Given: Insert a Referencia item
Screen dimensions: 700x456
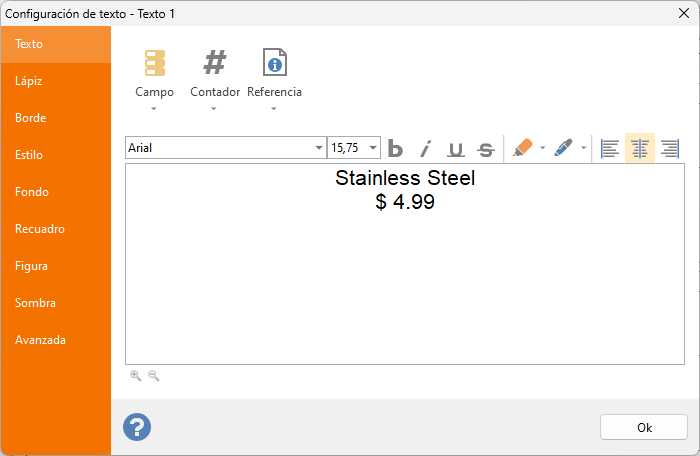Looking at the screenshot, I should (274, 79).
